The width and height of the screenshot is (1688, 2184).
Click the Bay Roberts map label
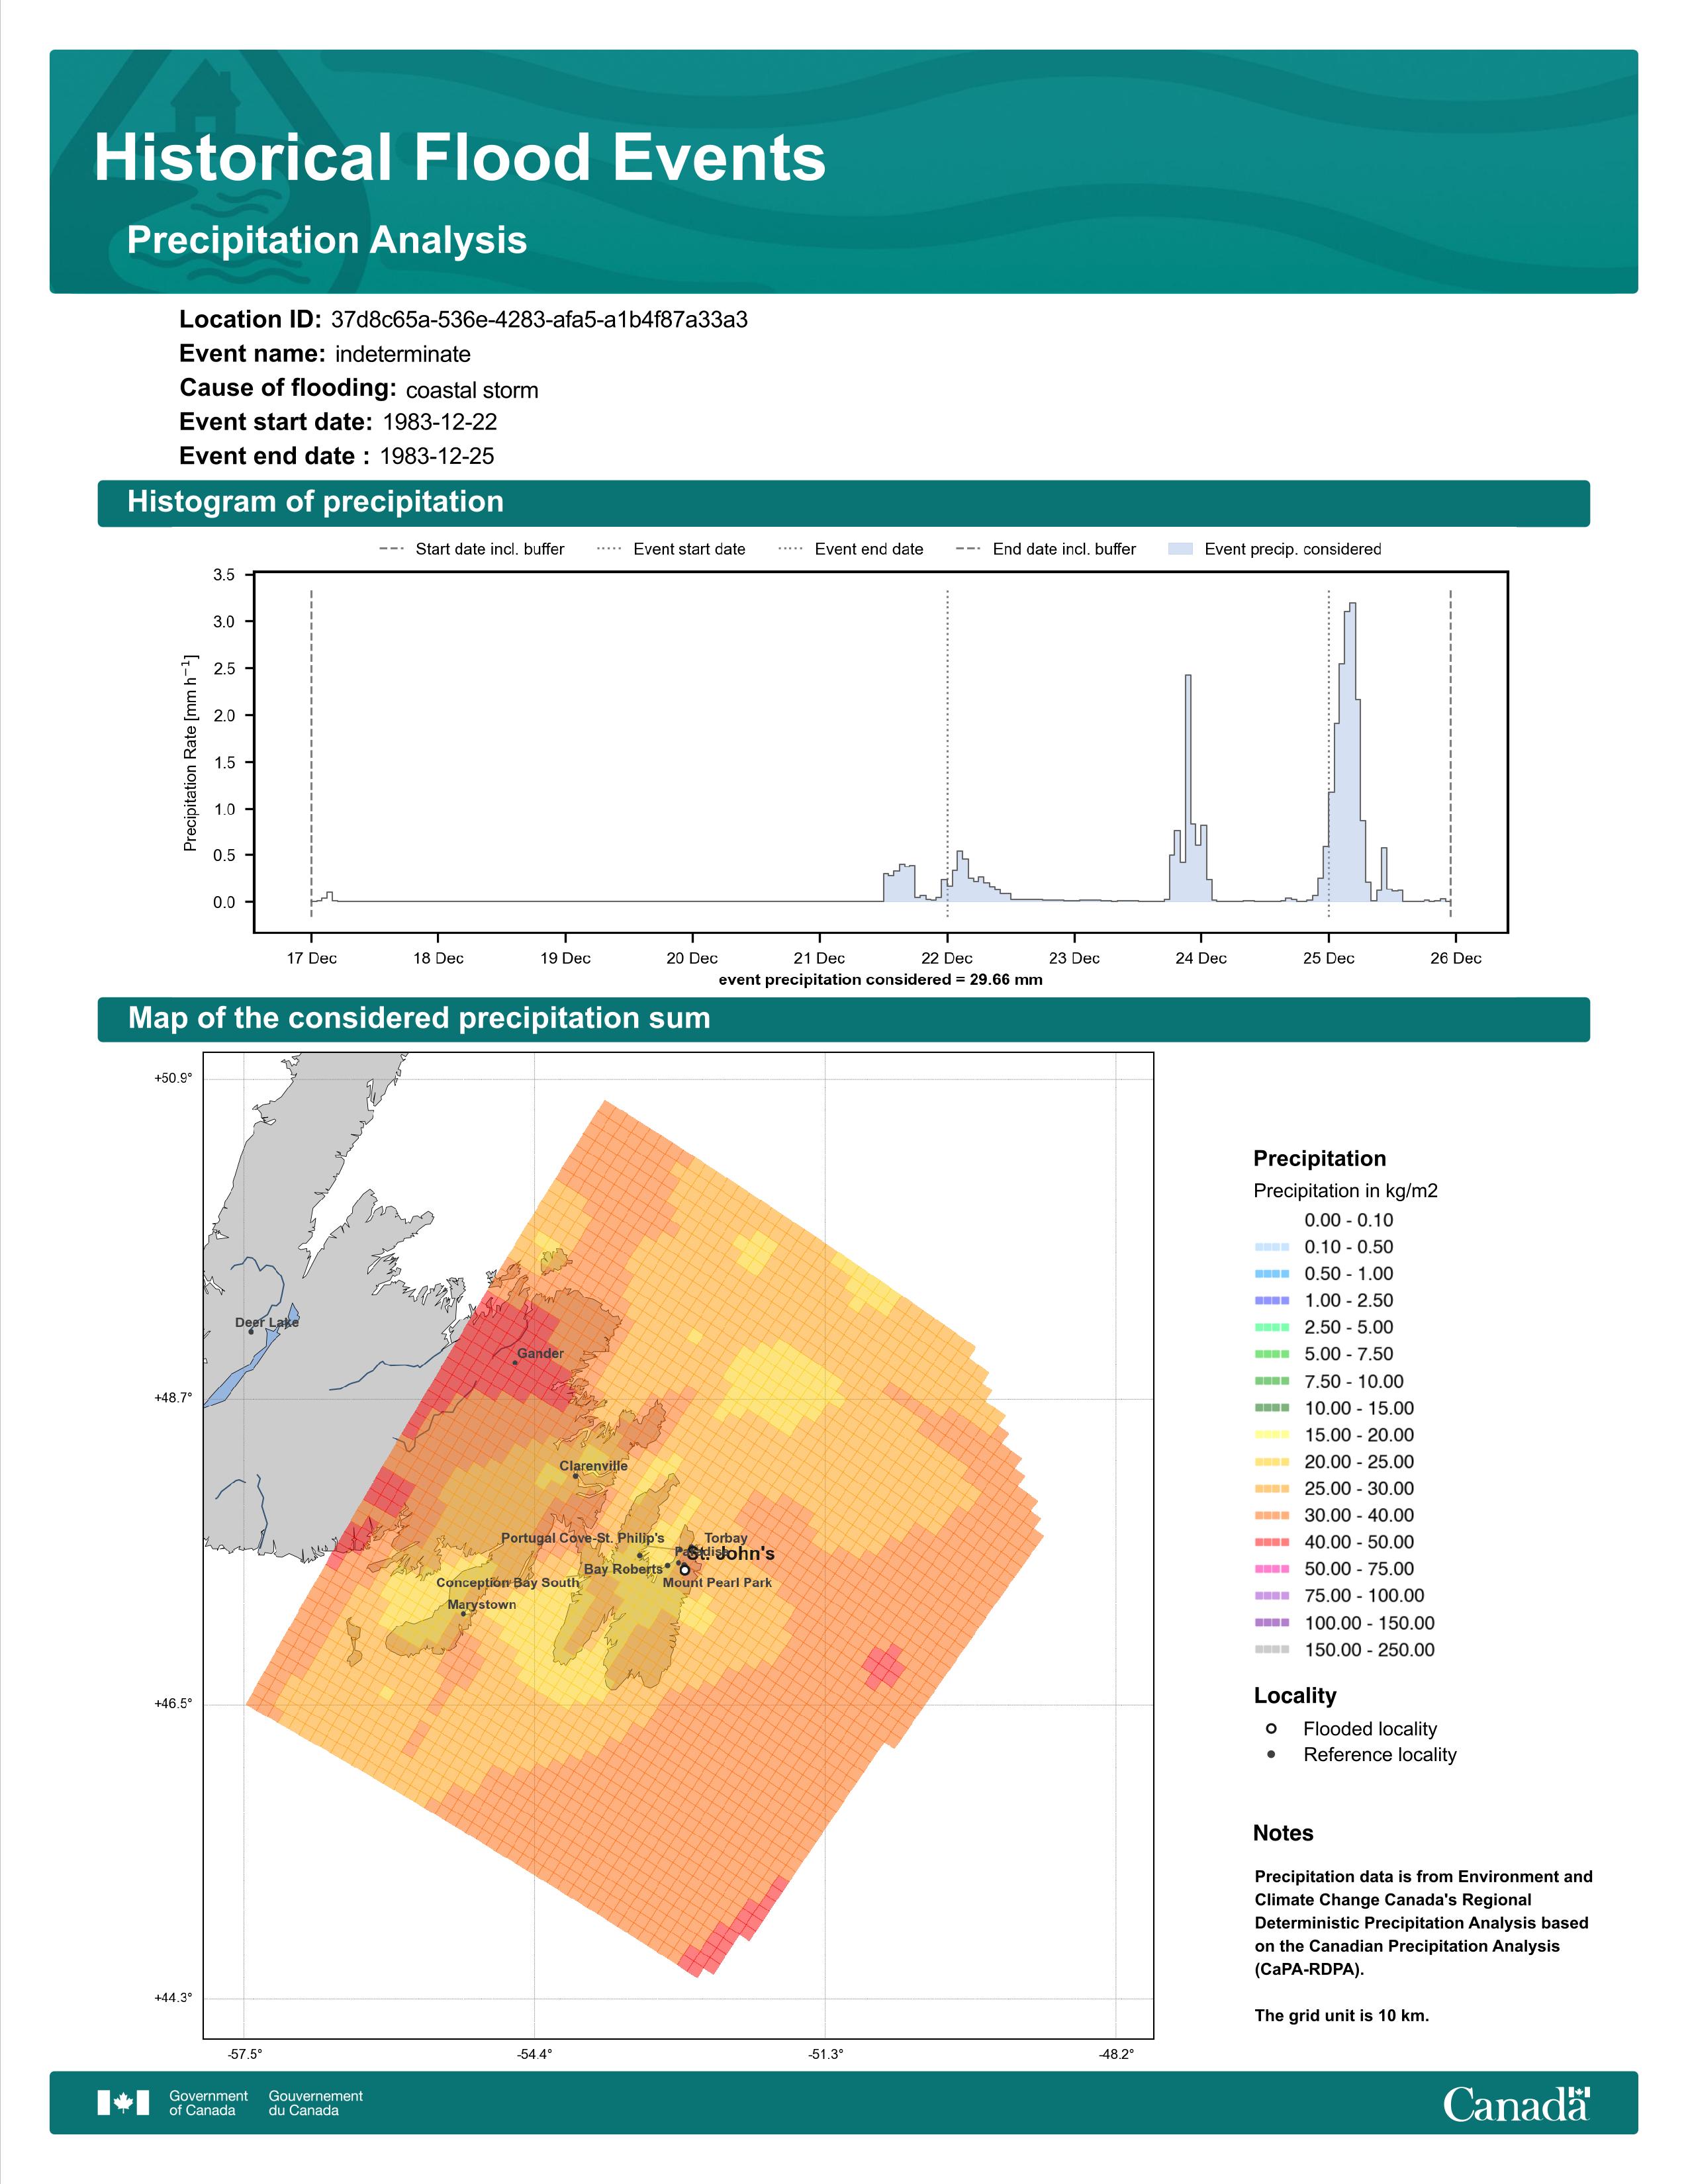tap(623, 1569)
